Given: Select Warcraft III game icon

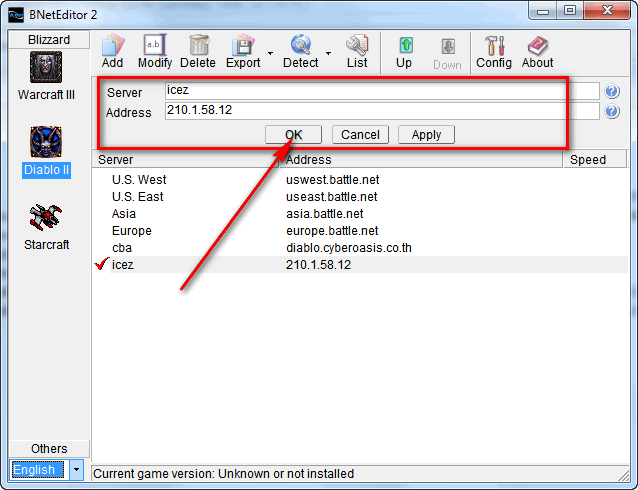Looking at the screenshot, I should (x=46, y=67).
